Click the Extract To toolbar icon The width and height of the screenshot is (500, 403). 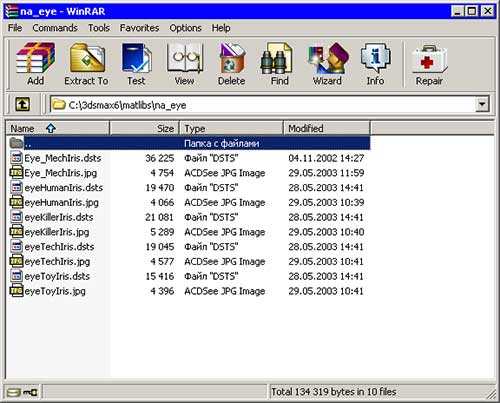coord(87,58)
